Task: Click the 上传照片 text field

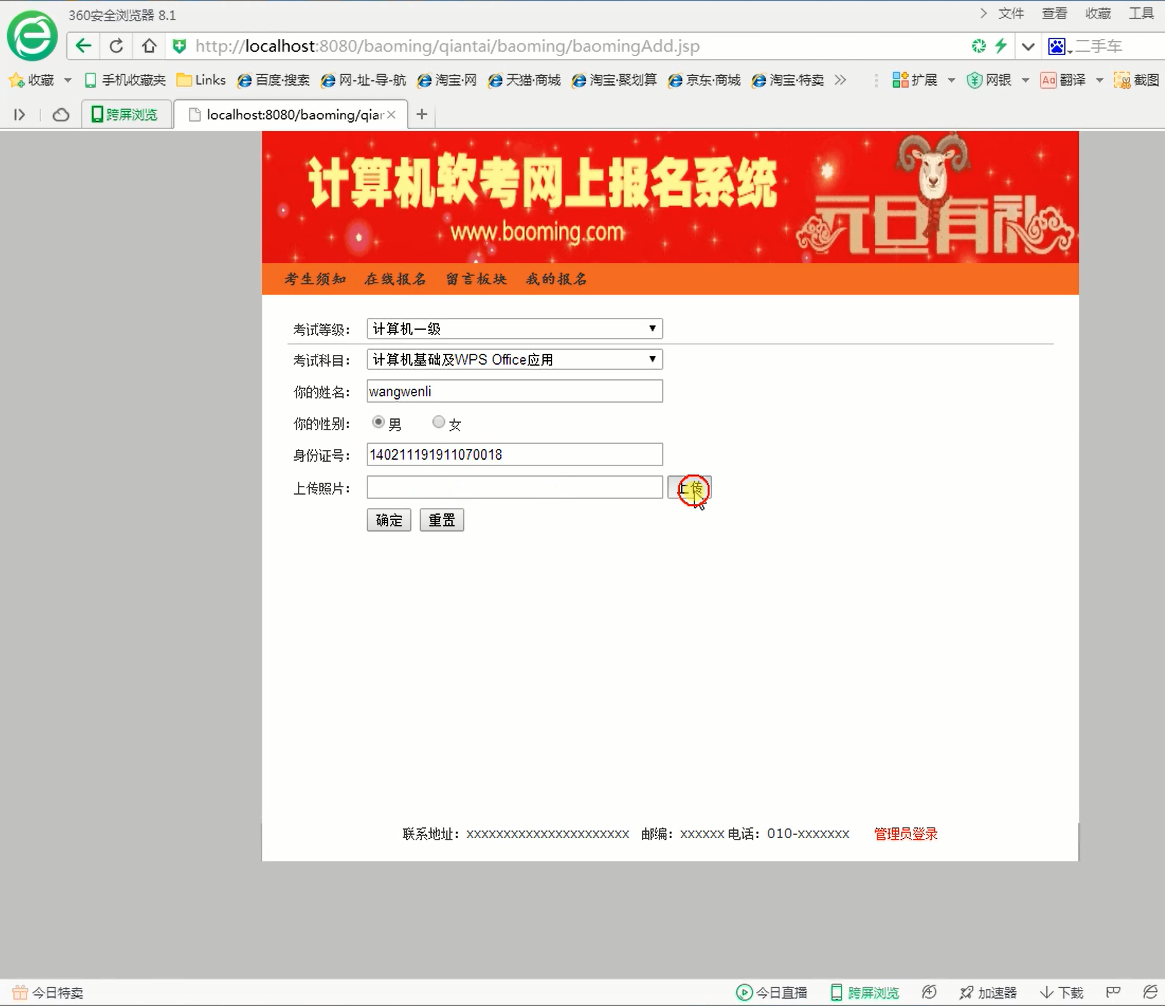Action: 514,487
